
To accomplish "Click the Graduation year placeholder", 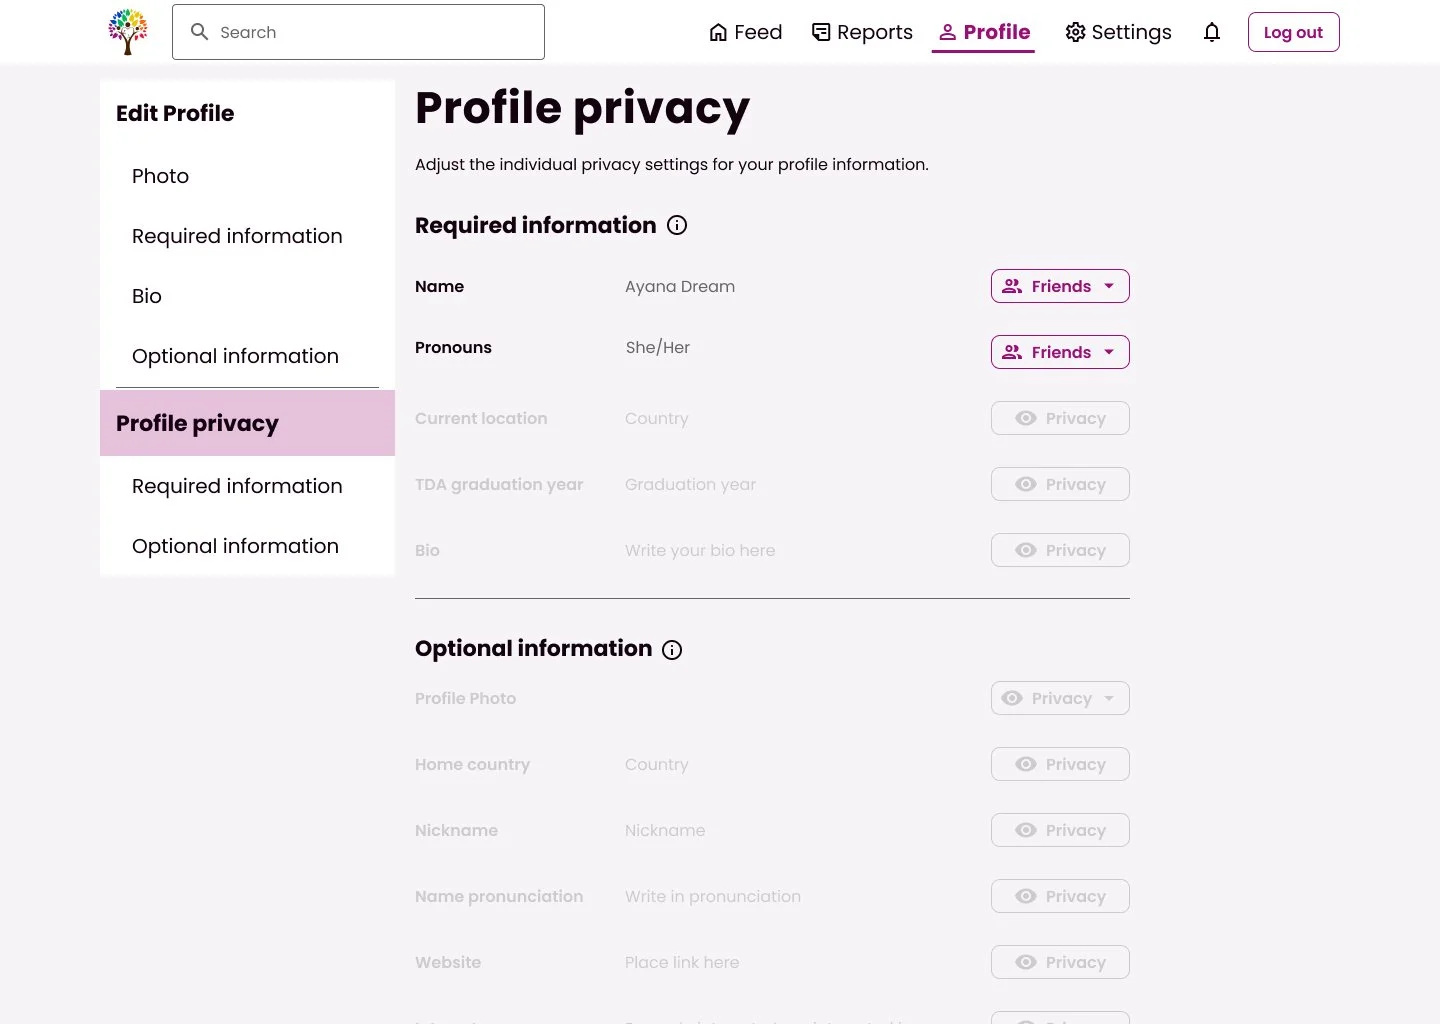I will [x=691, y=484].
